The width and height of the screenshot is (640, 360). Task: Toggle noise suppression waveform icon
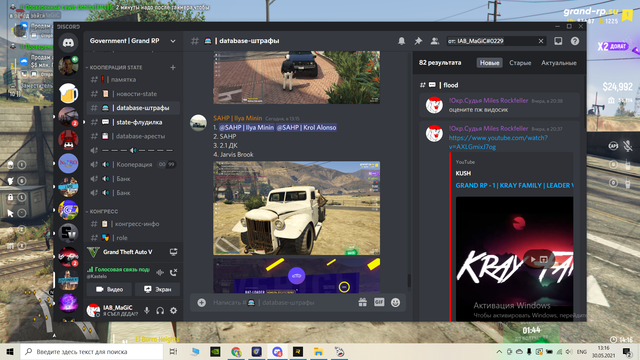[x=160, y=272]
